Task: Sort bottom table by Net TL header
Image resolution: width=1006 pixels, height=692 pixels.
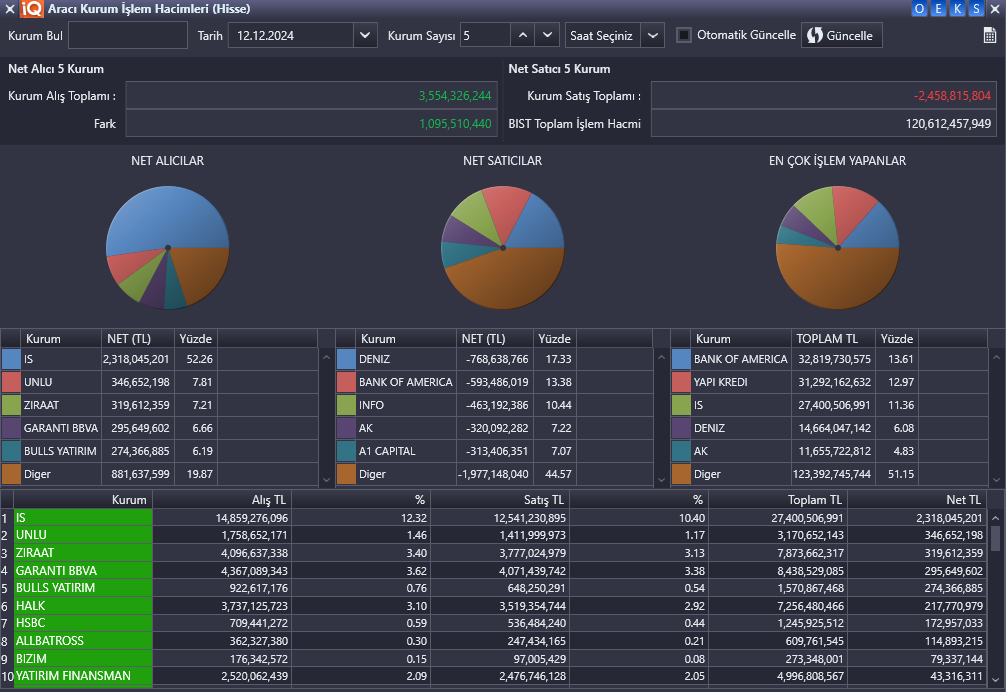Action: (917, 500)
